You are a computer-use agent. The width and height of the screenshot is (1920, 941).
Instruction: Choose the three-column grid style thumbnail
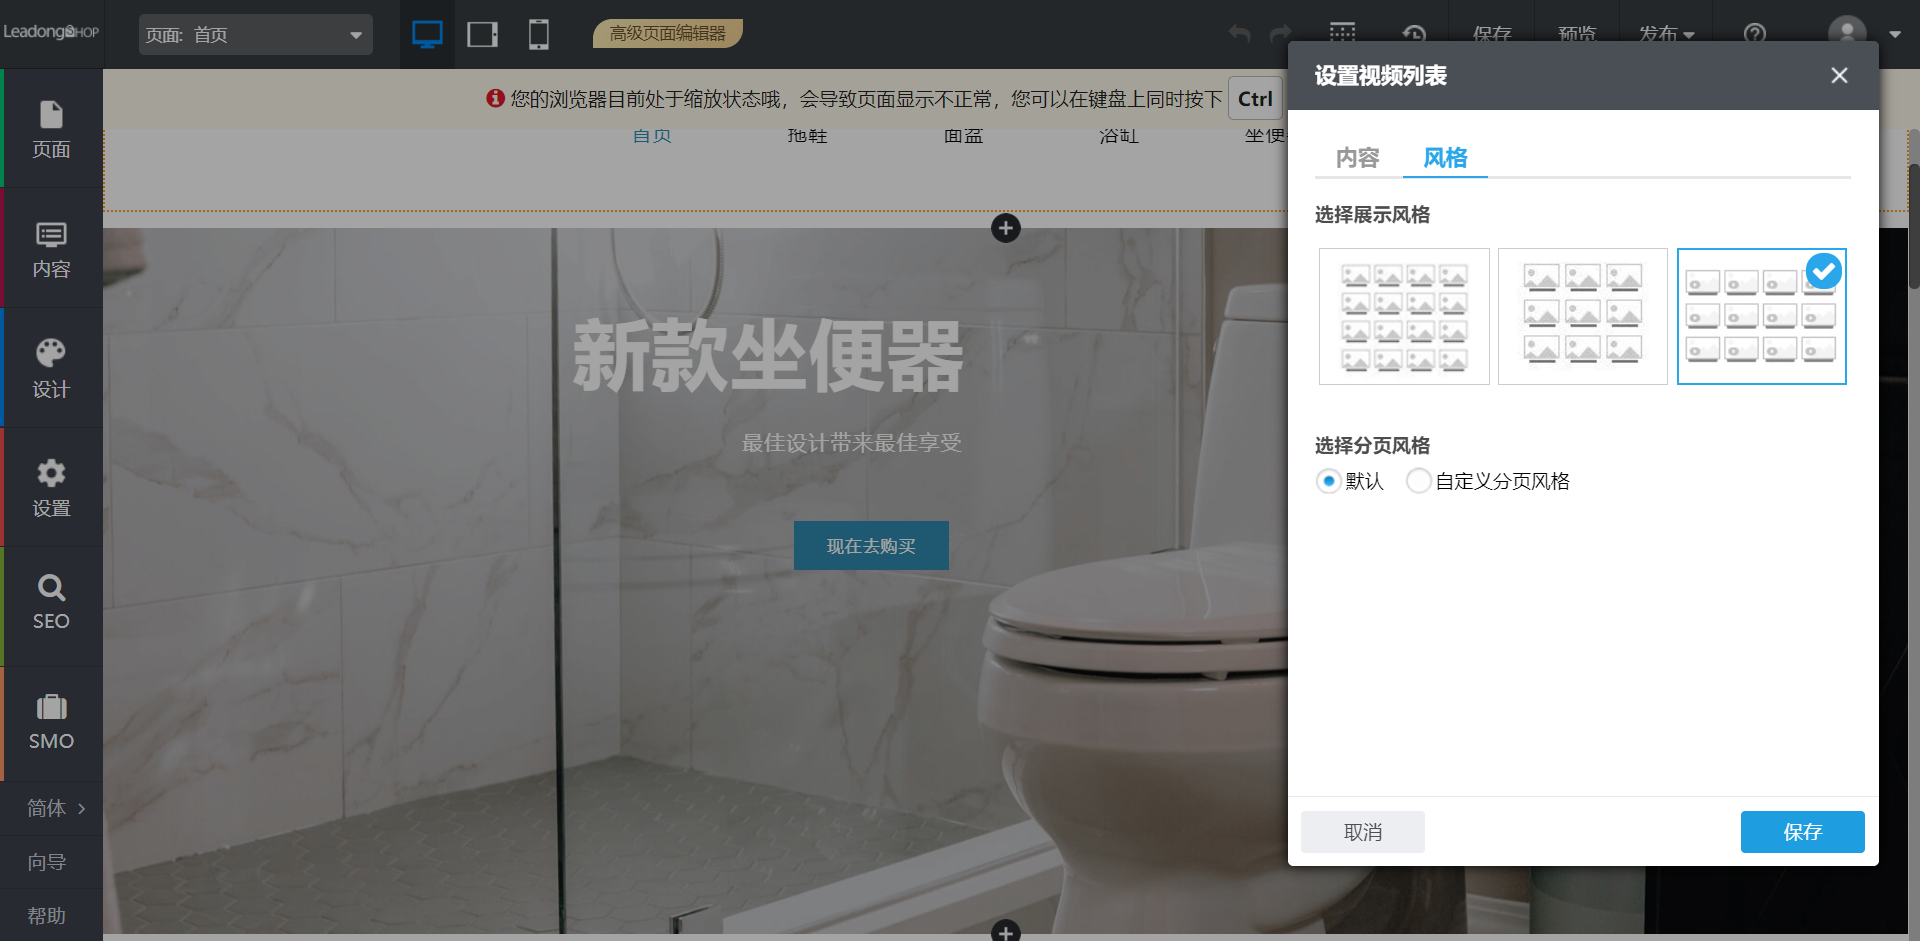[1582, 316]
